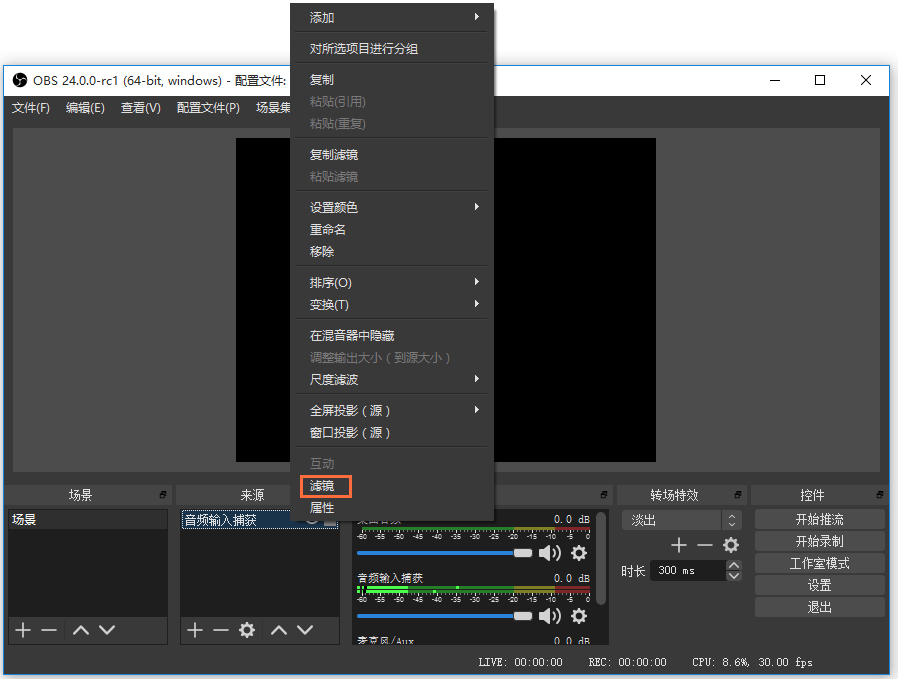Screen dimensions: 898x679
Task: Add a transition with plus icon
Action: (x=679, y=545)
